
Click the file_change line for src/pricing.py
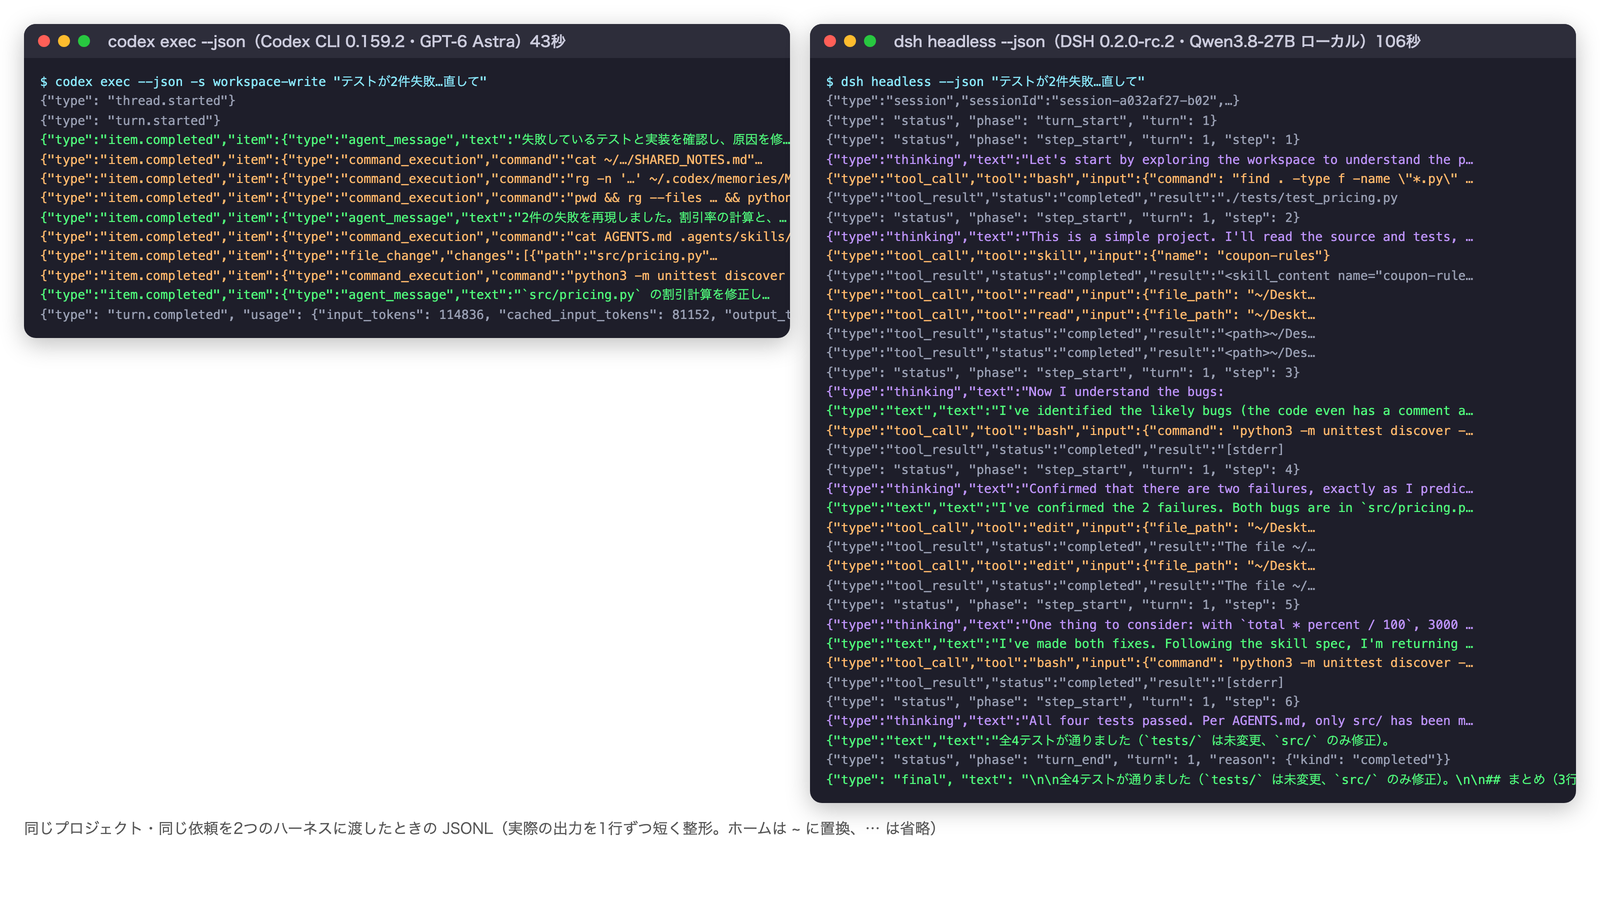[378, 256]
